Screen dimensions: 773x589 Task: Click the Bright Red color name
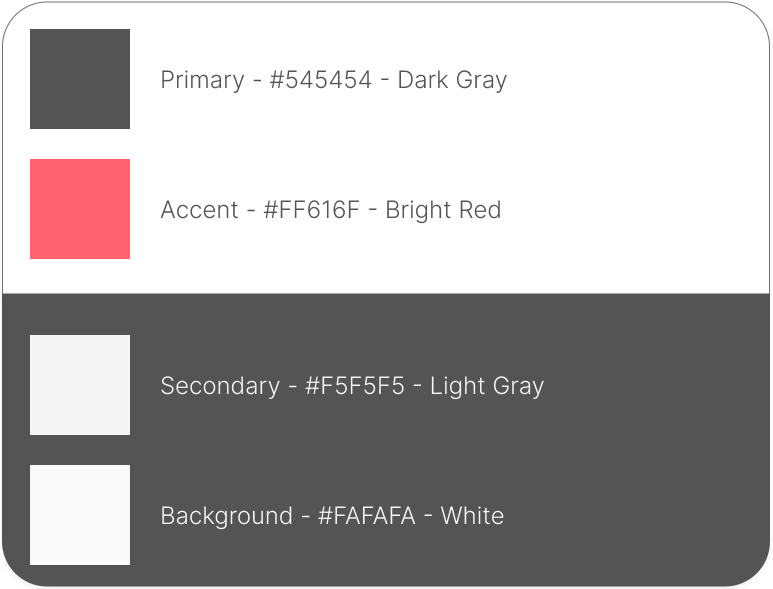click(x=443, y=210)
